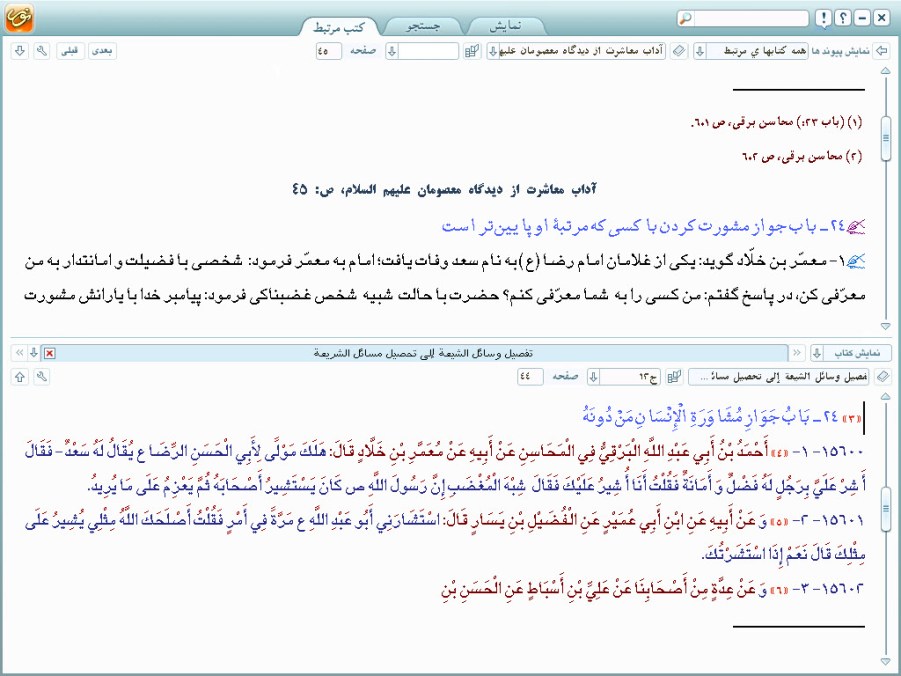Click the top search input field
The image size is (901, 676).
click(x=750, y=18)
